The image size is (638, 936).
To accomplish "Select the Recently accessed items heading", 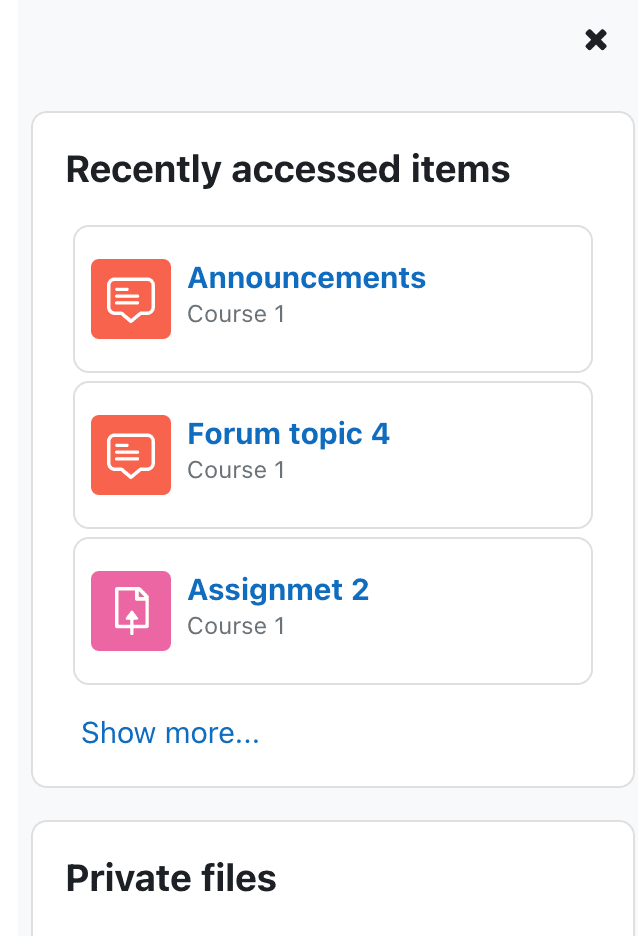I will click(x=288, y=170).
